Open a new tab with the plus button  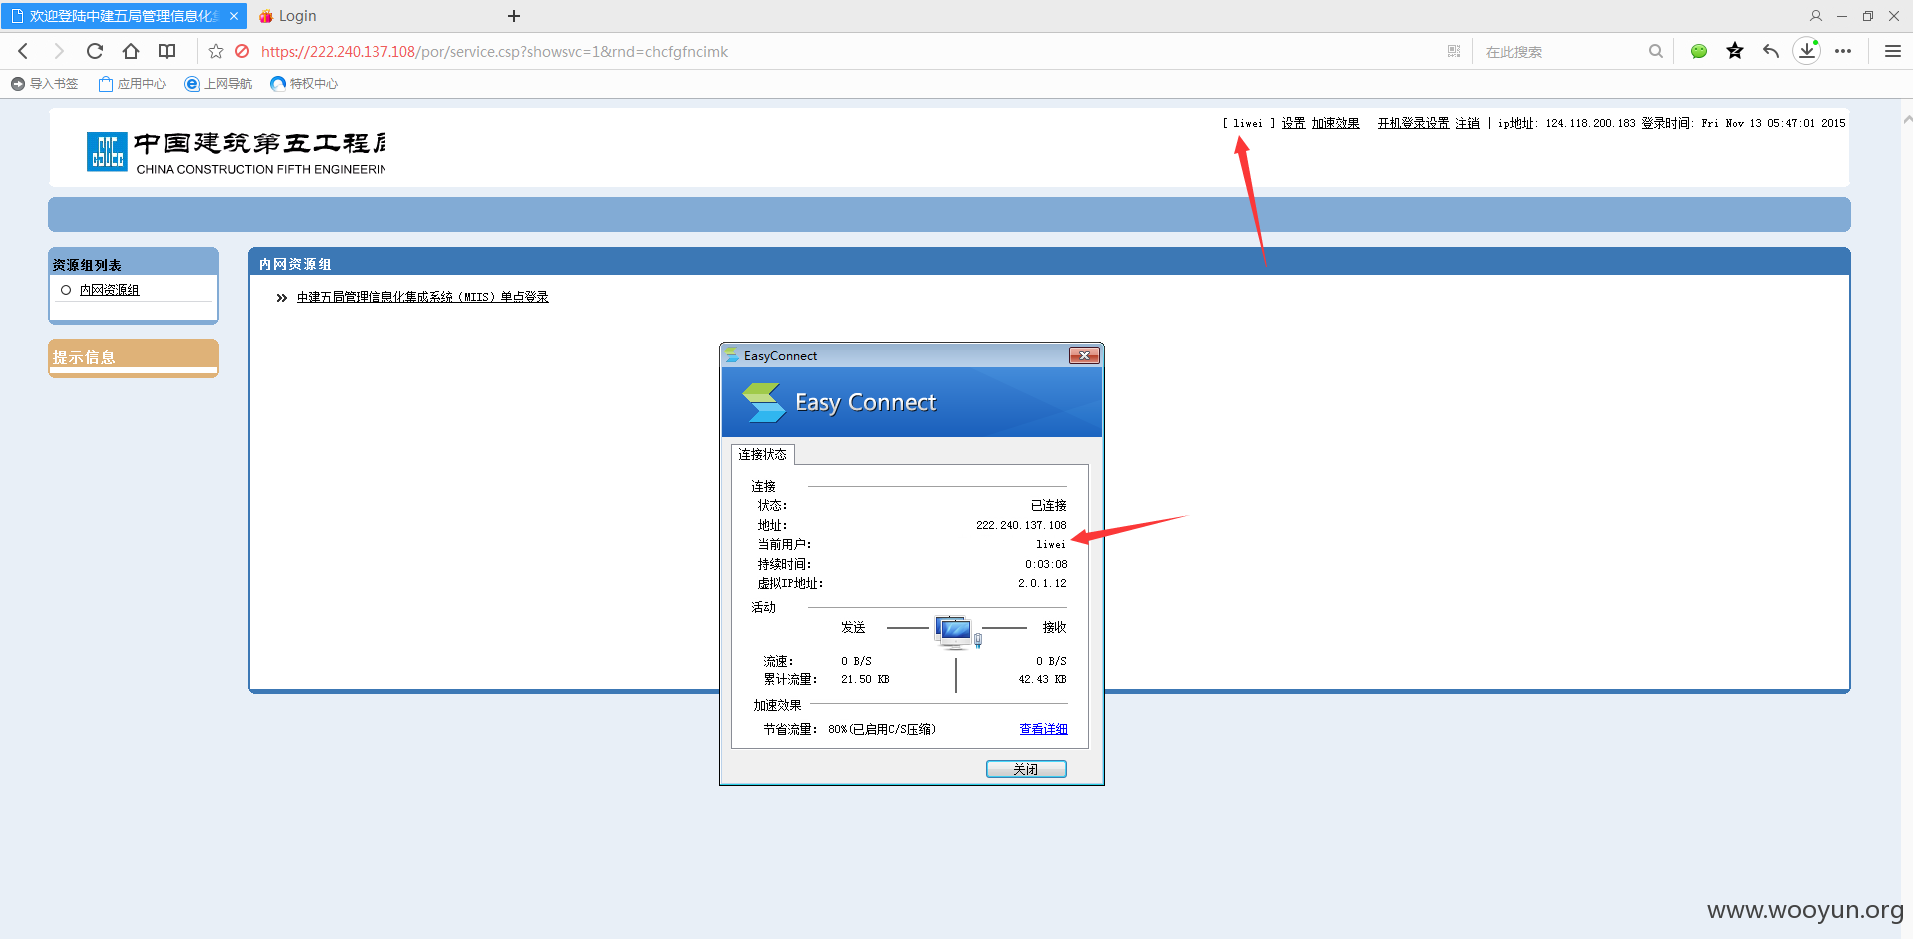click(514, 16)
